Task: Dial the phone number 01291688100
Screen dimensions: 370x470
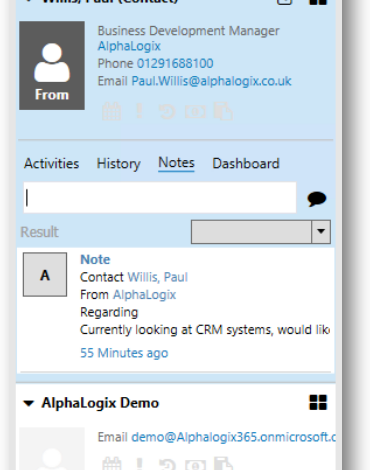Action: tap(175, 63)
